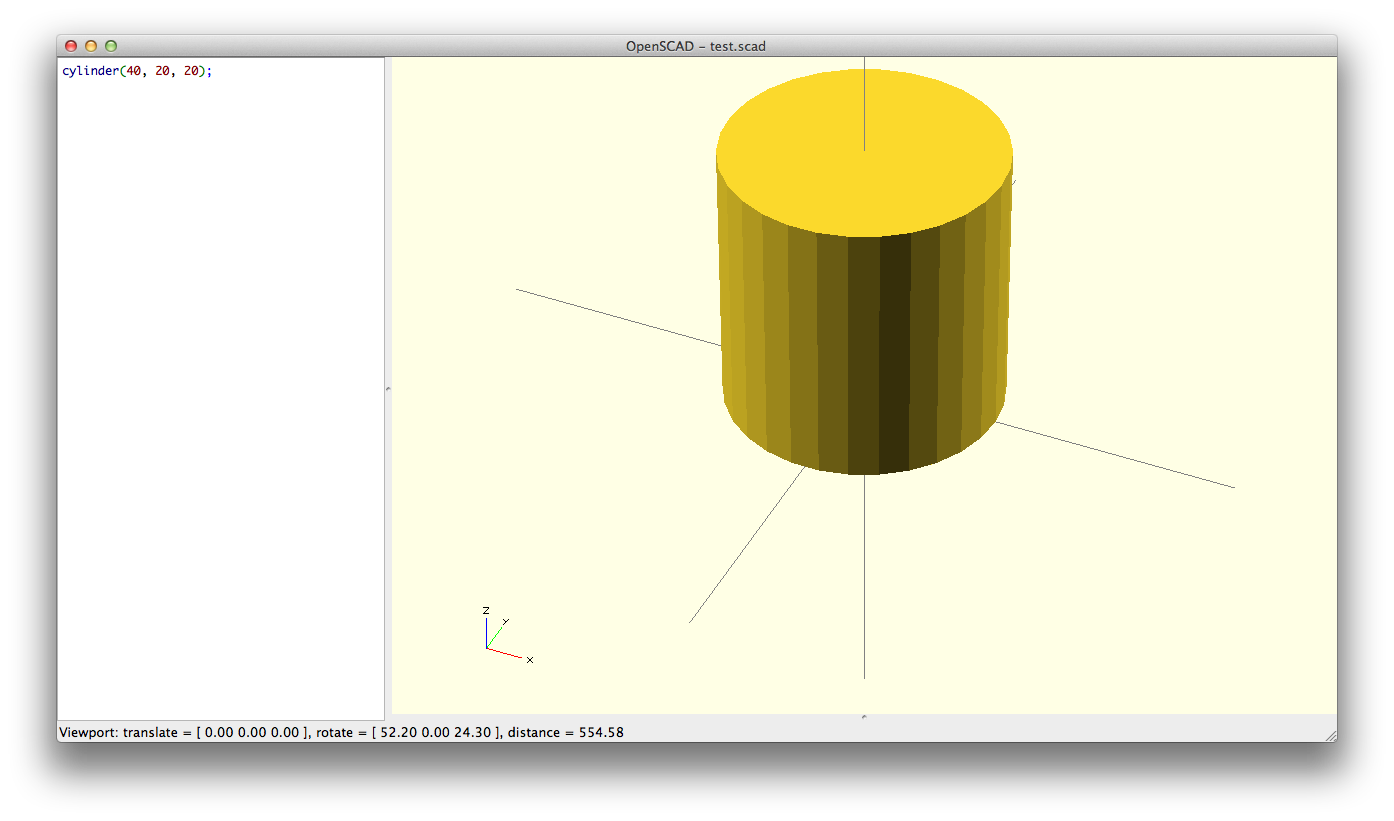
Task: Click the semicolon ending the cylinder statement
Action: pyautogui.click(x=210, y=72)
